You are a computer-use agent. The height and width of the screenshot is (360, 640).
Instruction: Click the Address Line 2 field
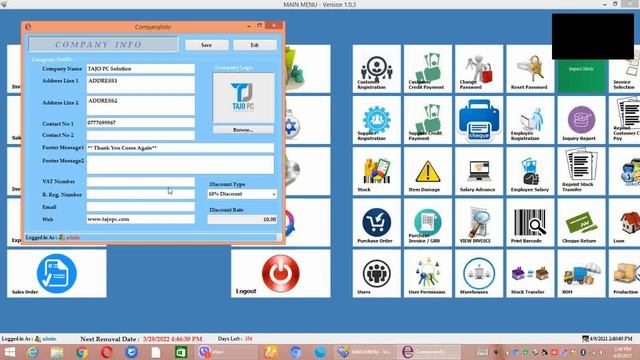140,105
